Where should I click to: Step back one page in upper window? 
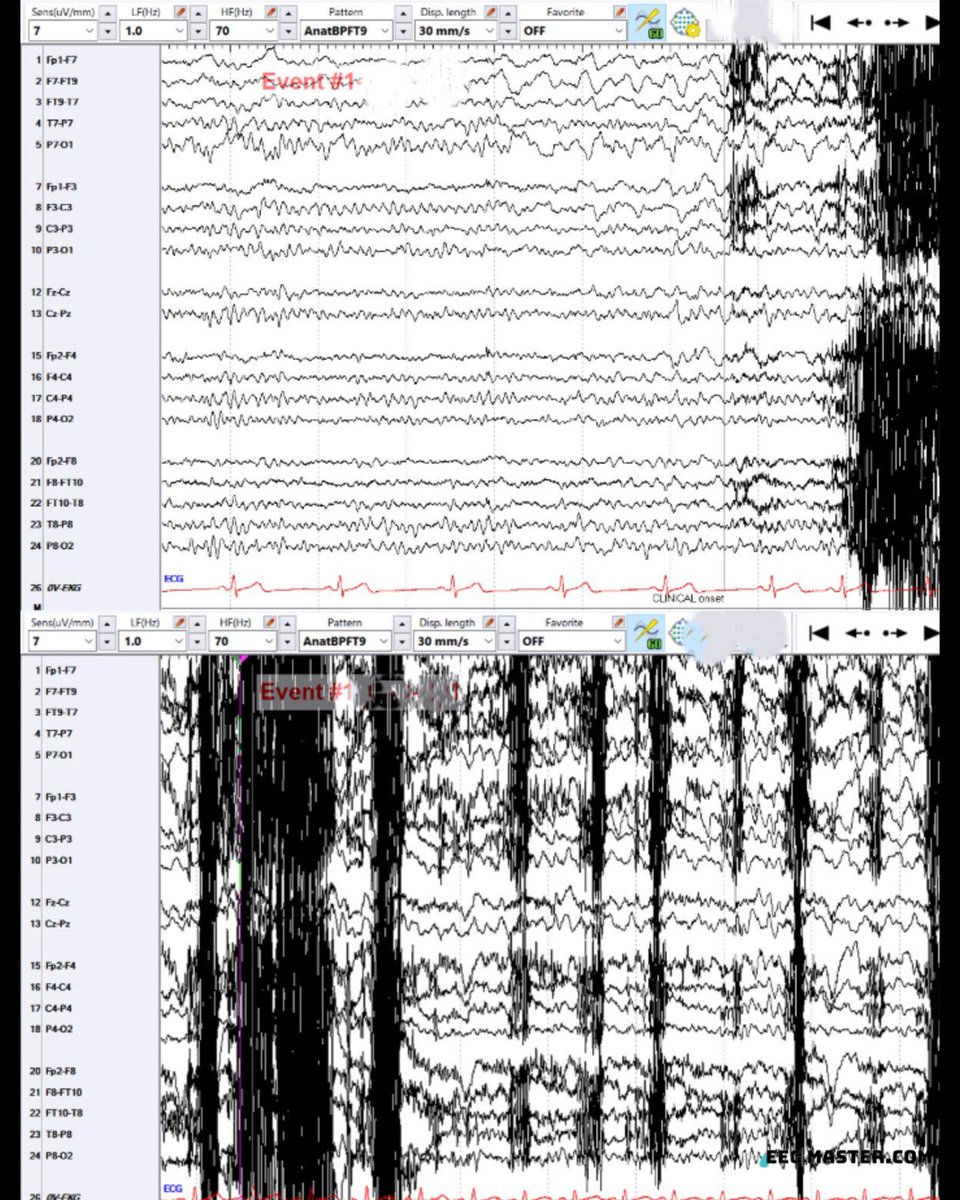pos(859,23)
